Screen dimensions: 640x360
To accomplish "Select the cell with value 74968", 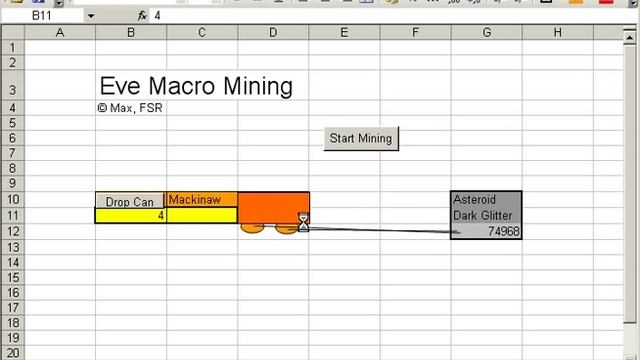I will coord(486,231).
